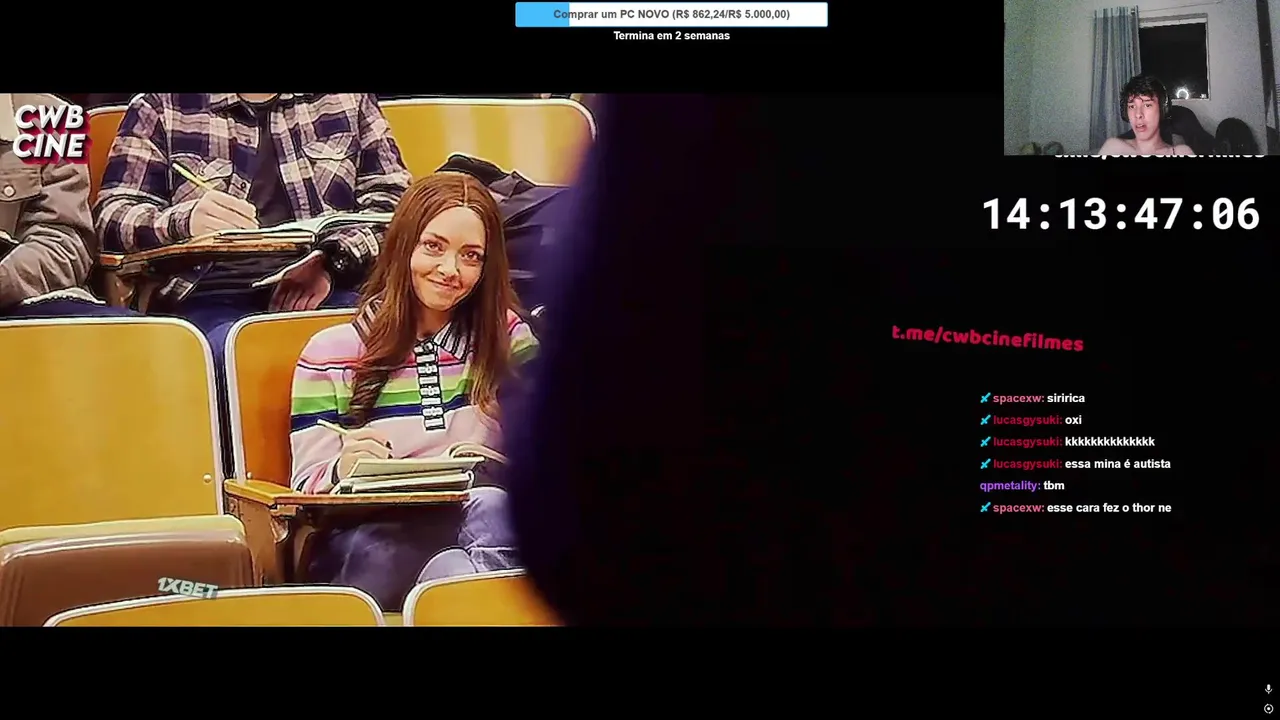Click username lucasgysuki on 'essa mina é autista'

coord(1027,464)
